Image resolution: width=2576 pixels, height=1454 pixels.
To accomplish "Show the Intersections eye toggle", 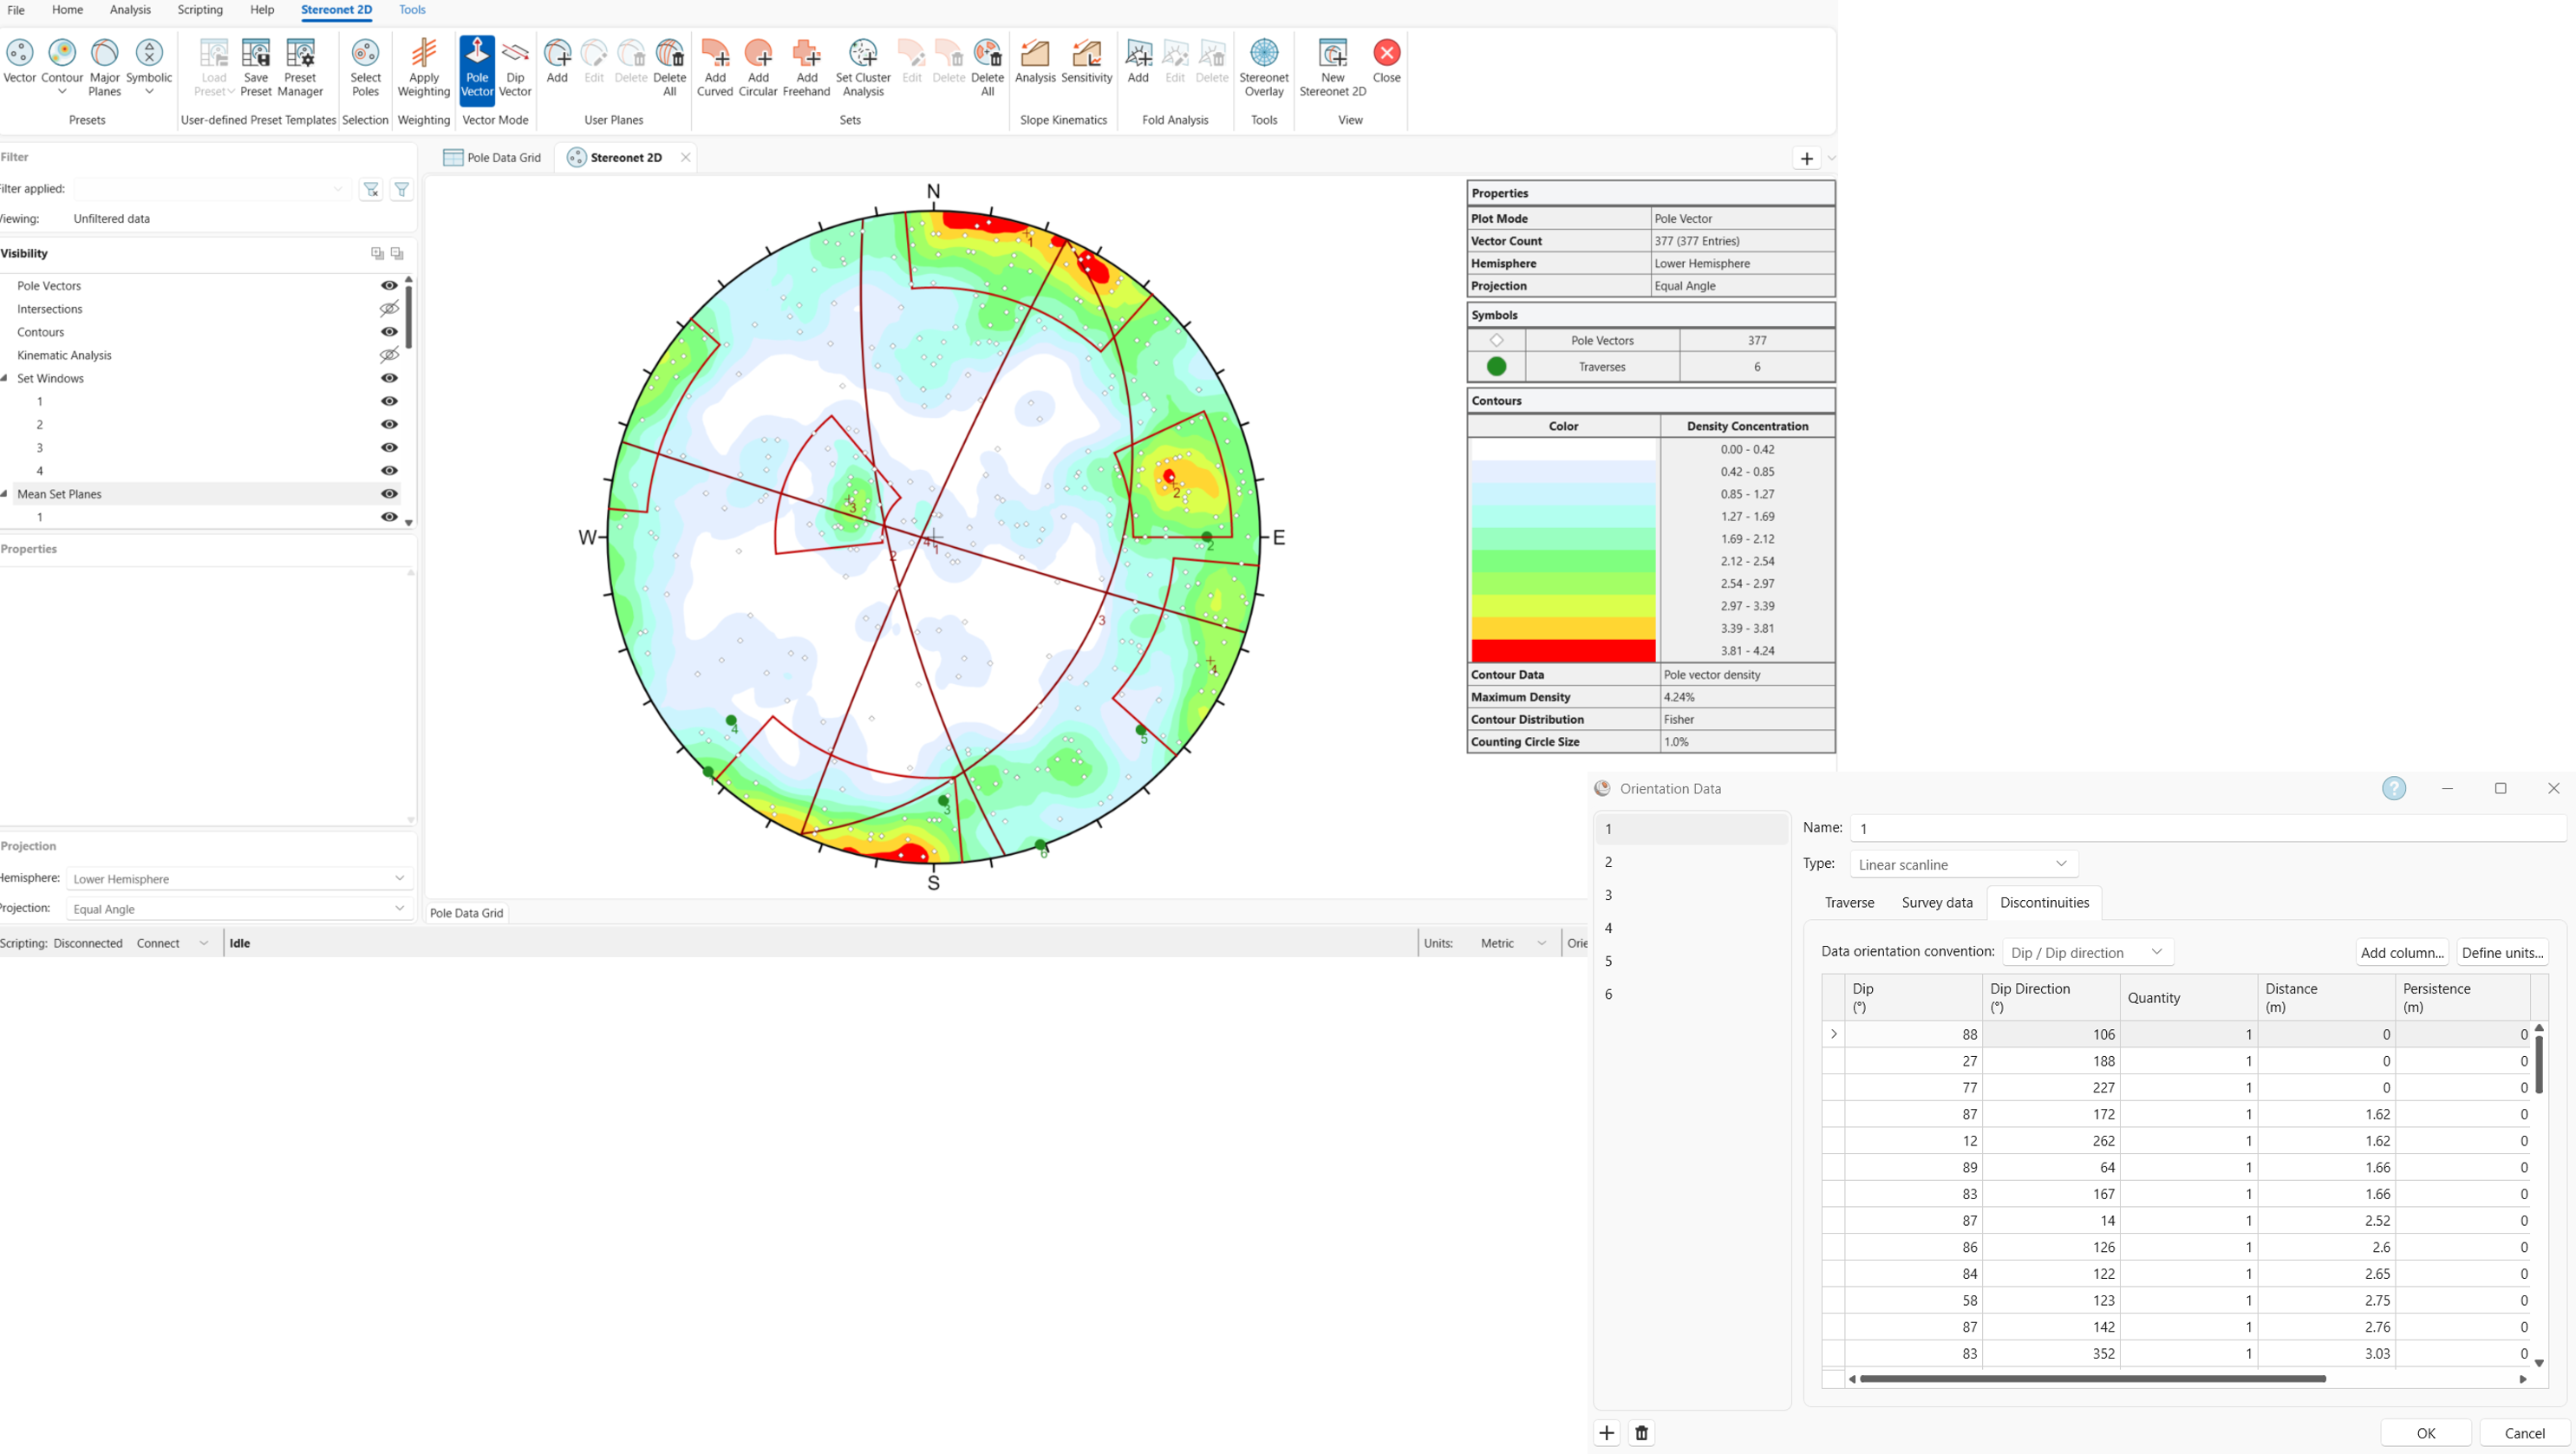I will click(x=388, y=309).
